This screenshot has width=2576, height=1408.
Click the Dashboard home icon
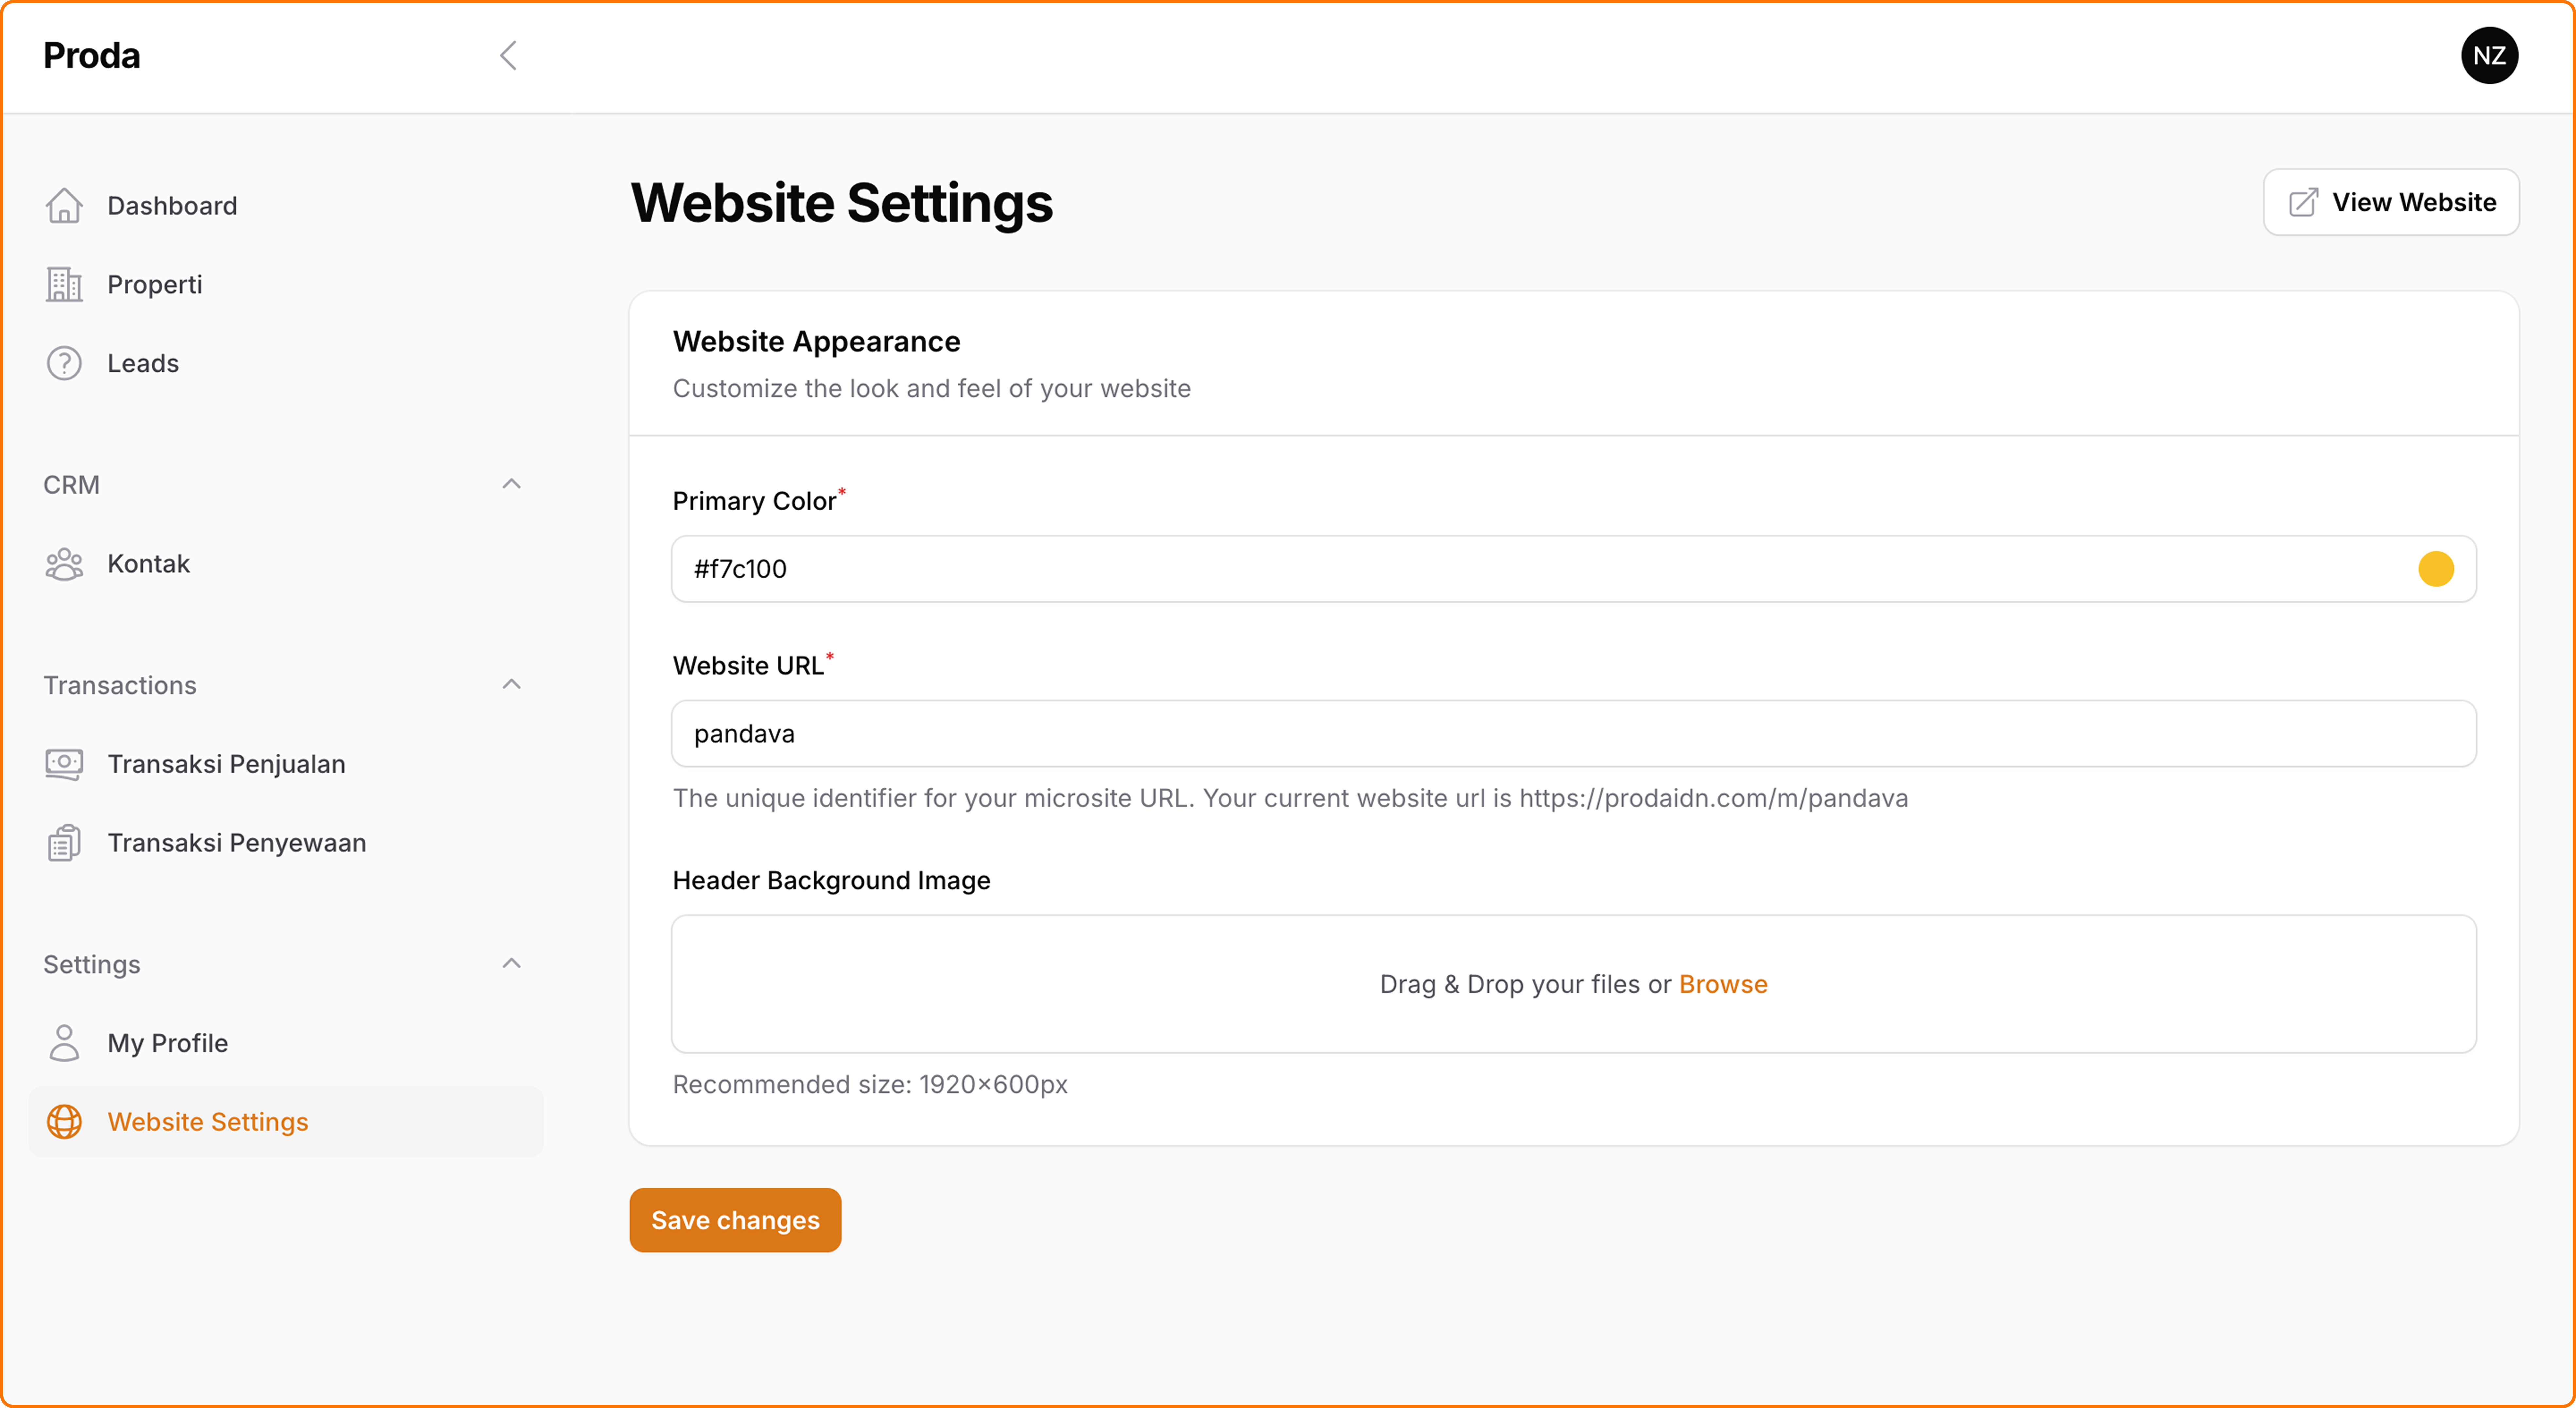[x=64, y=206]
